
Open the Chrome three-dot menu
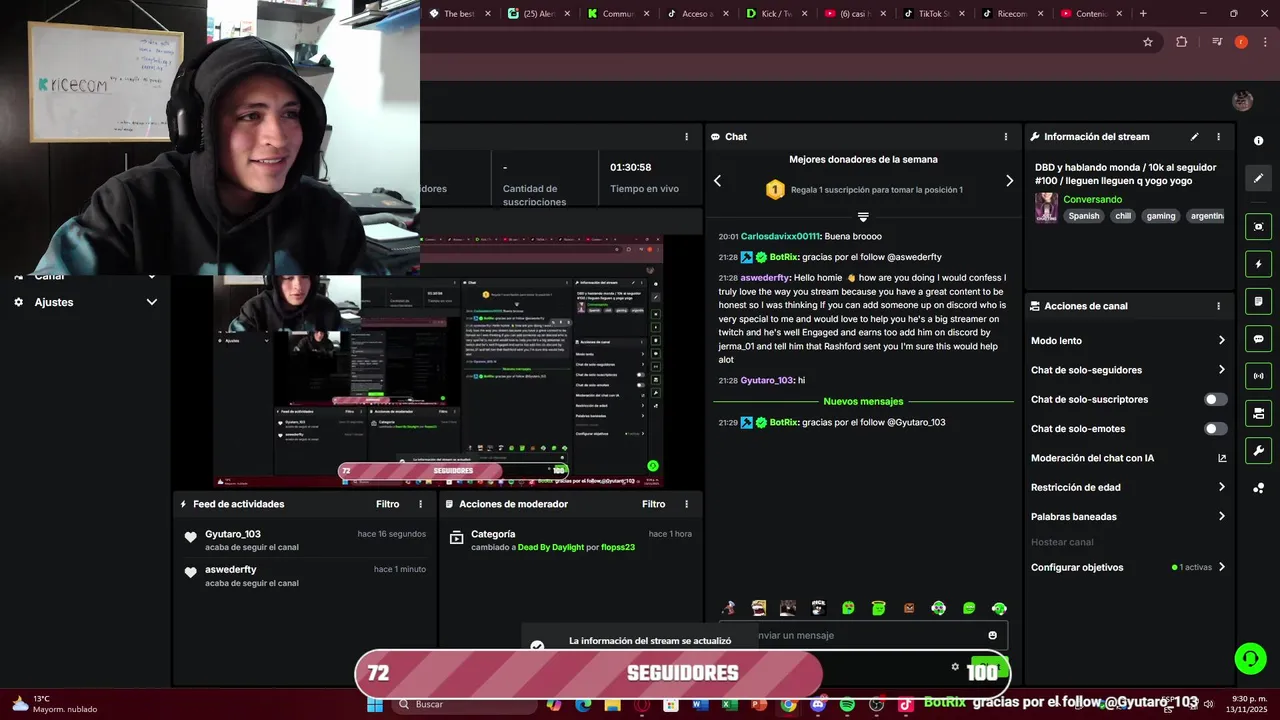[x=1263, y=42]
